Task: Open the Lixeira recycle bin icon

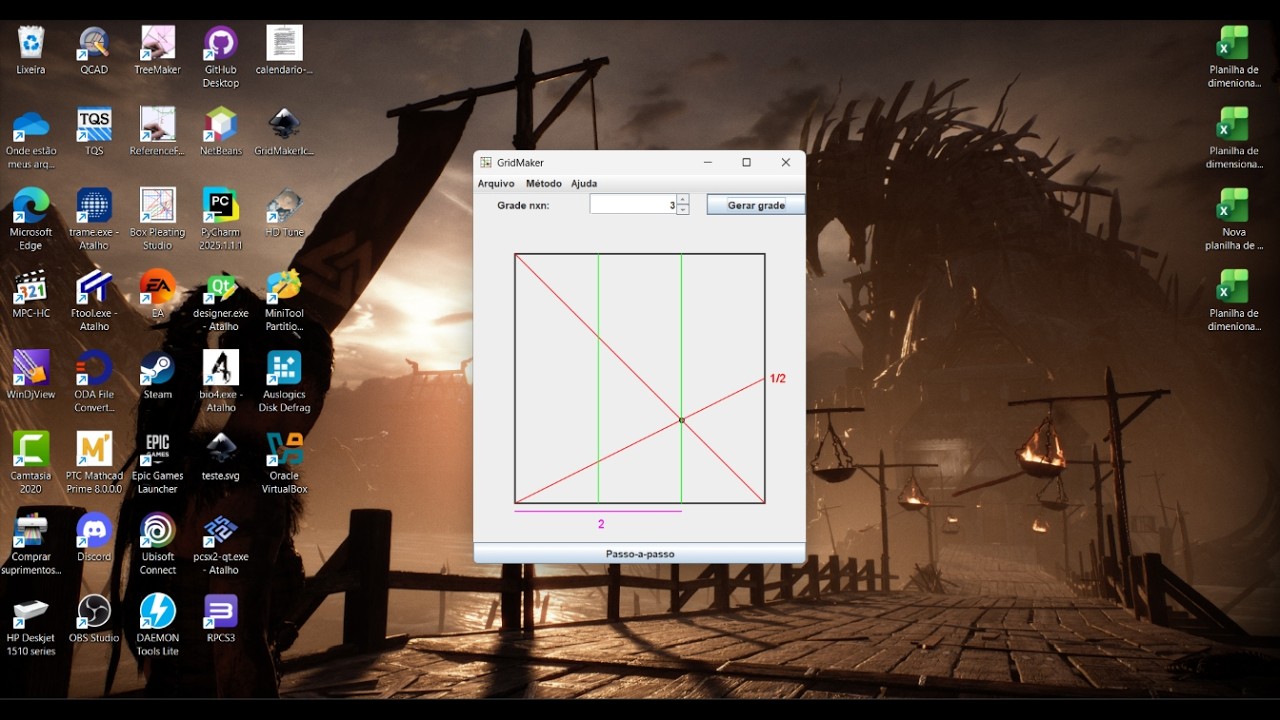Action: [31, 50]
